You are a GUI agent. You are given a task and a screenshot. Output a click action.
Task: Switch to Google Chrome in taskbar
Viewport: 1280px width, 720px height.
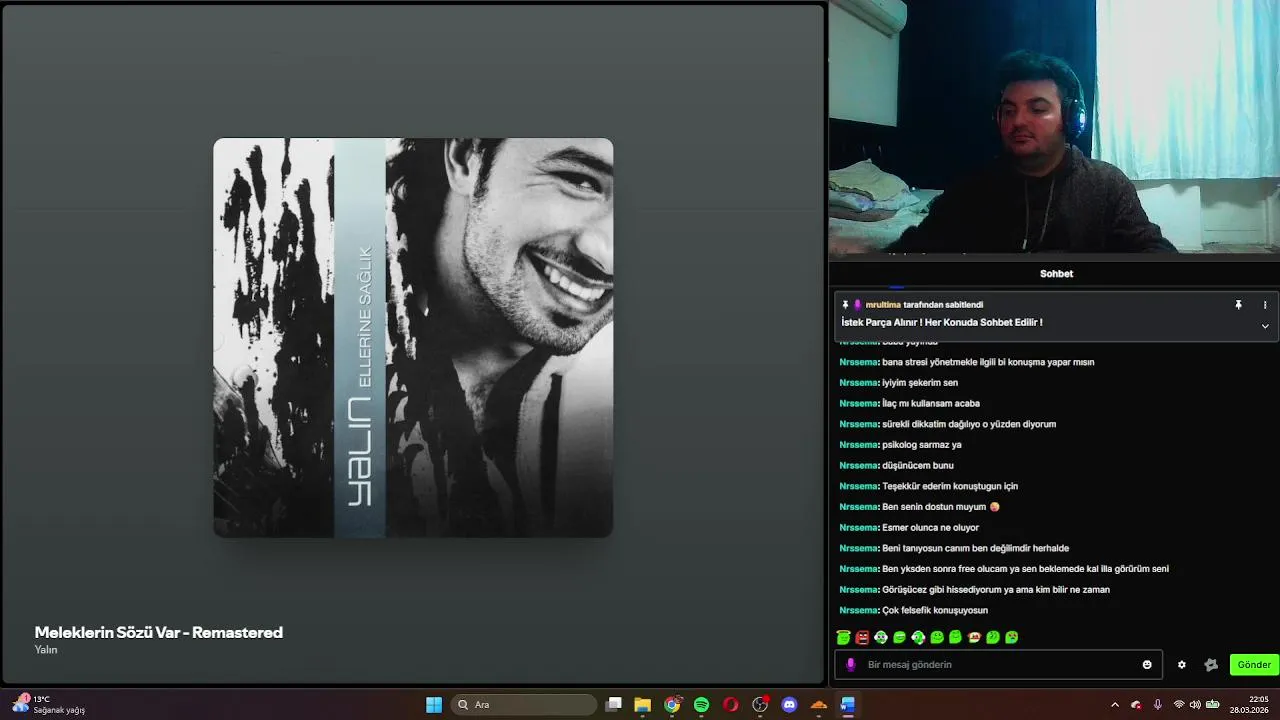(x=673, y=705)
